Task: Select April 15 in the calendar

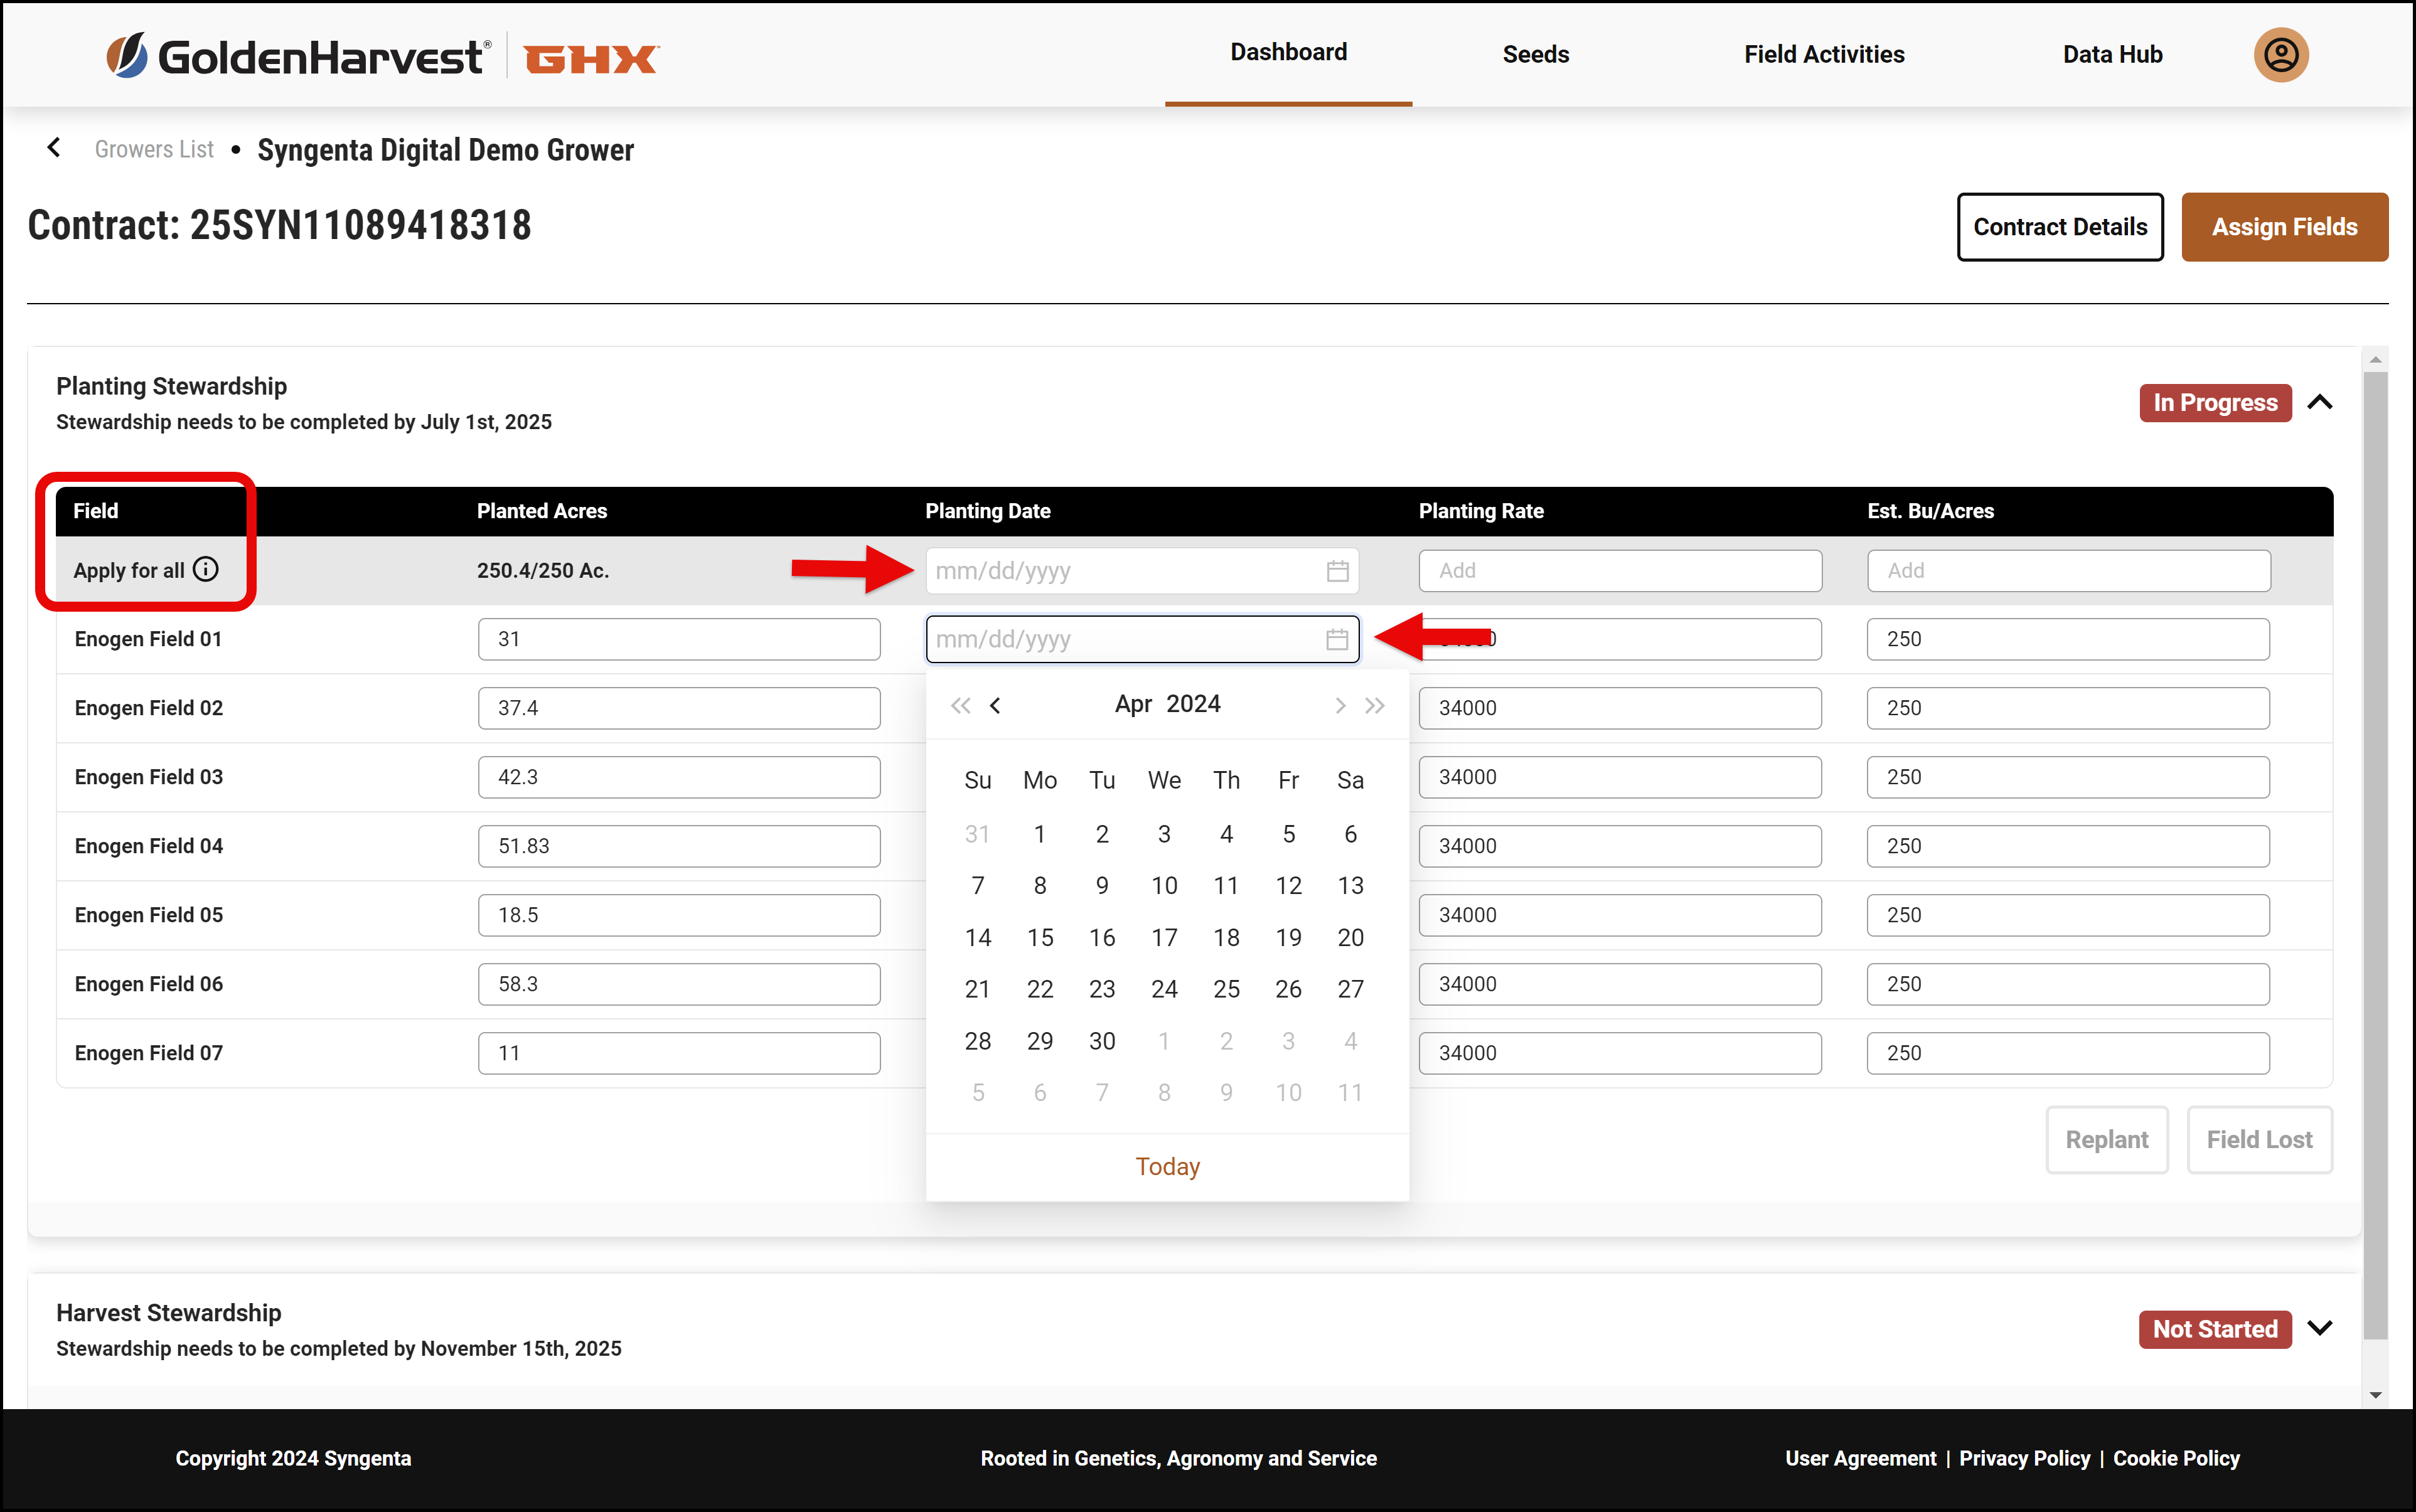Action: [x=1040, y=937]
